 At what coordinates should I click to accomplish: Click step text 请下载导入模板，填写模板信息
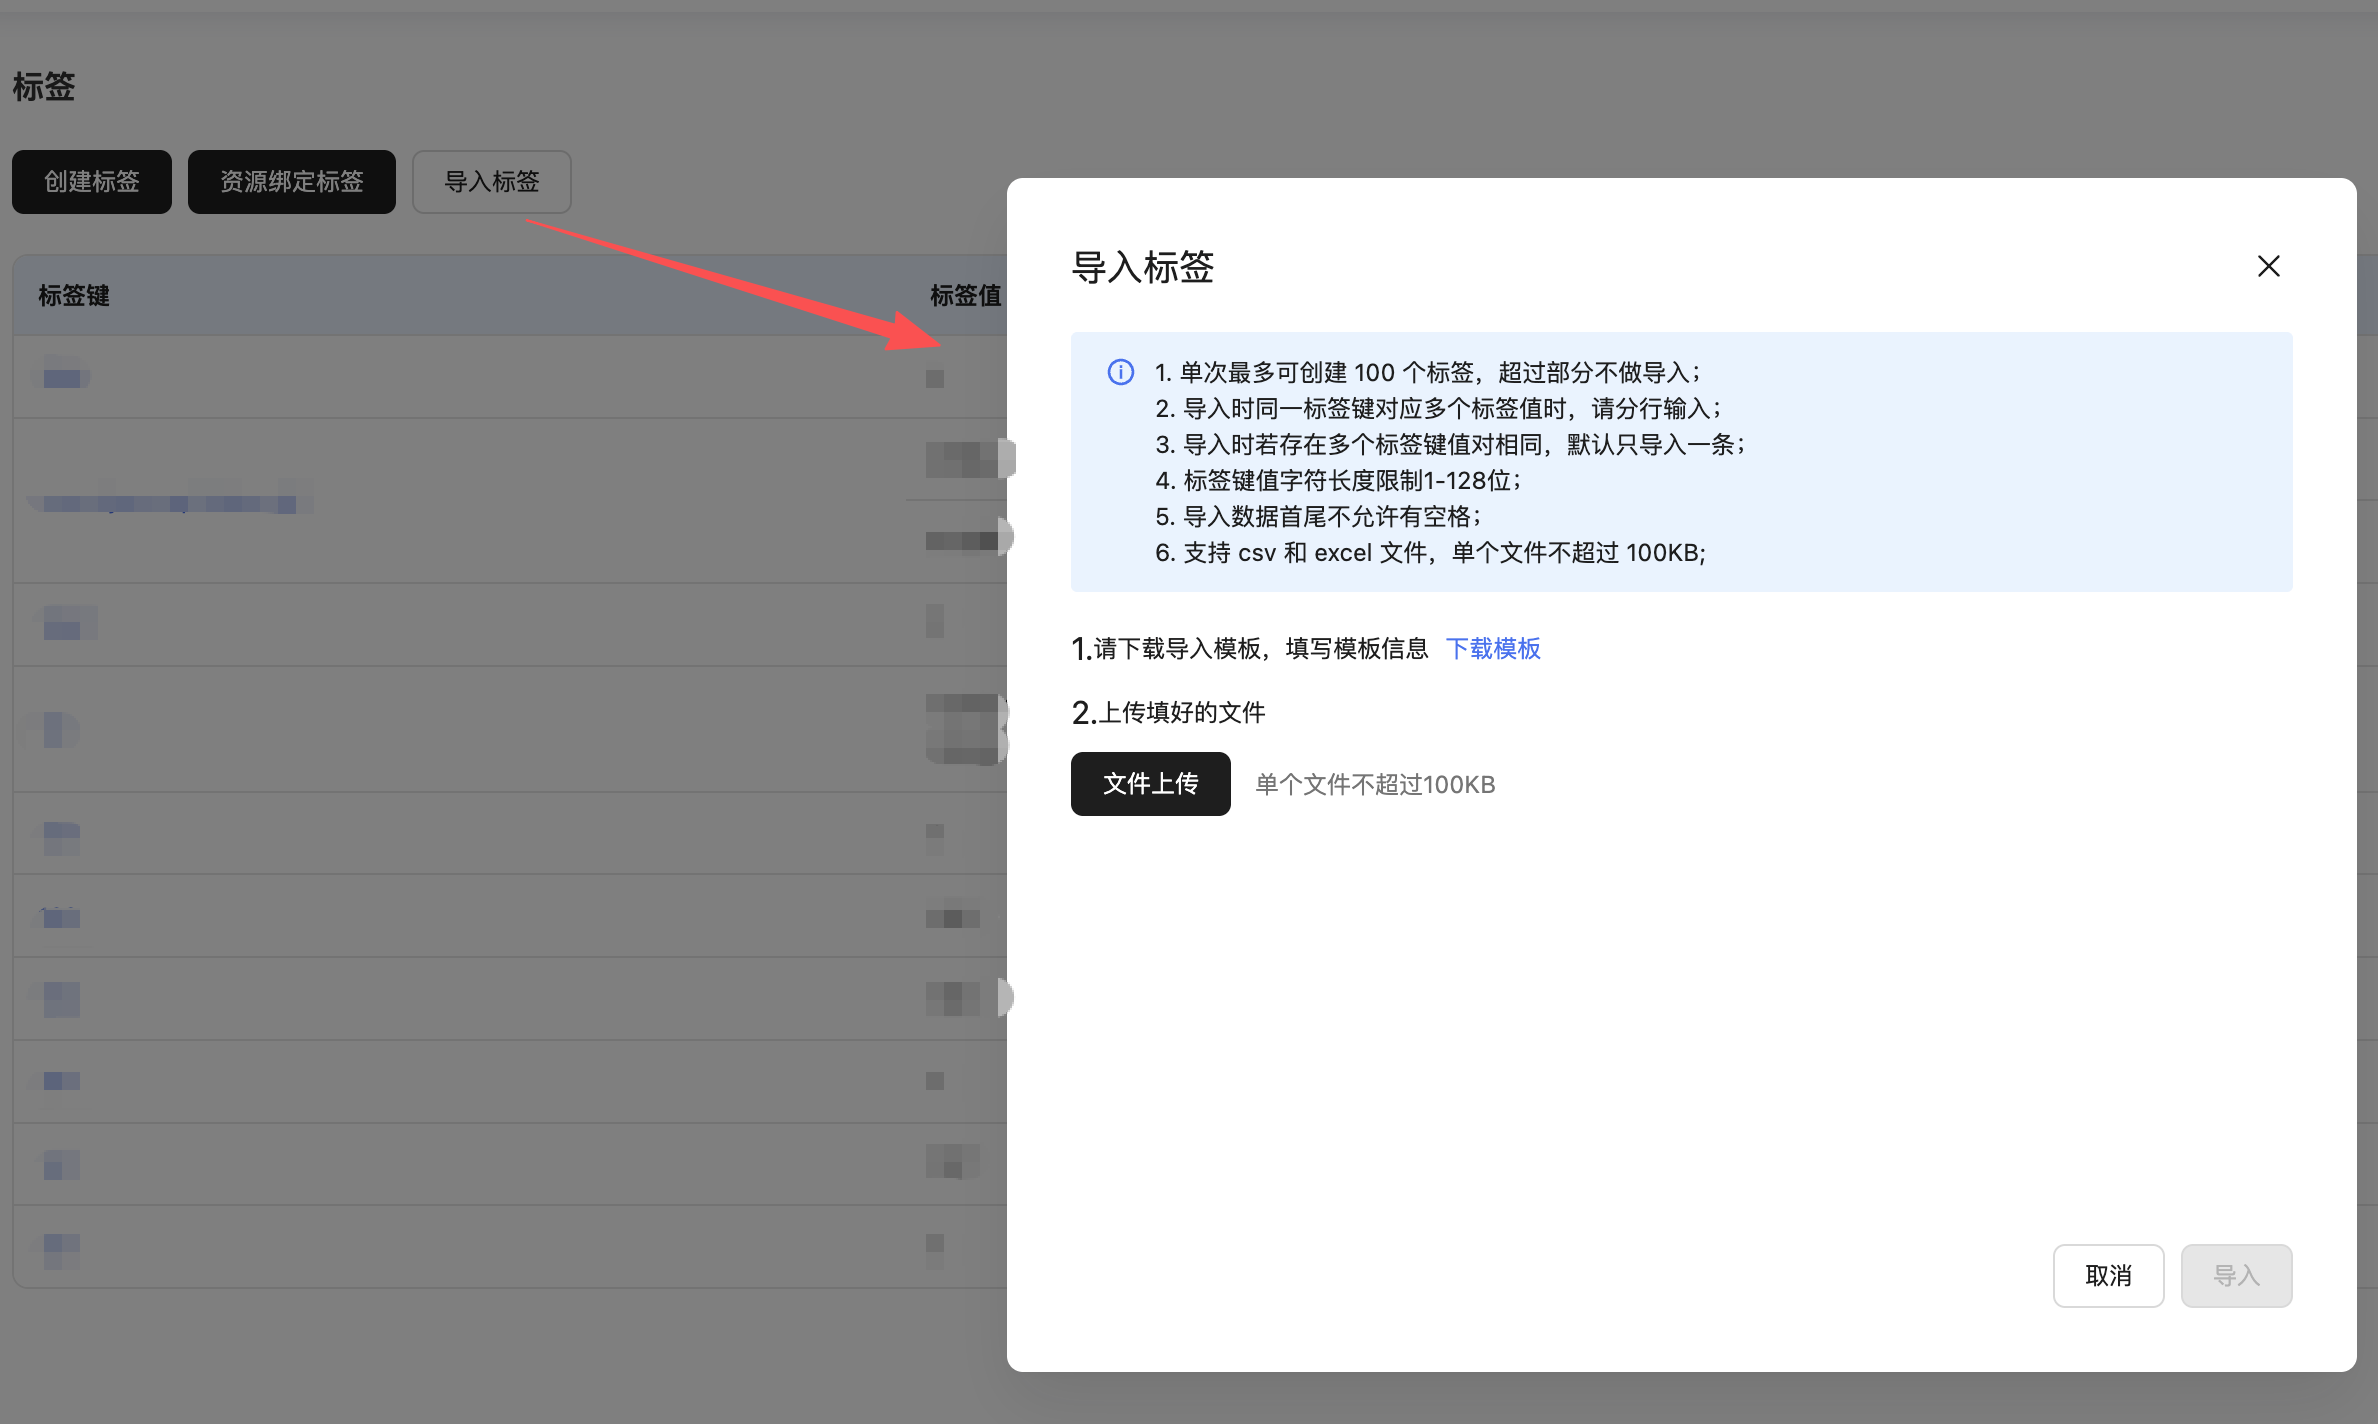tap(1260, 649)
